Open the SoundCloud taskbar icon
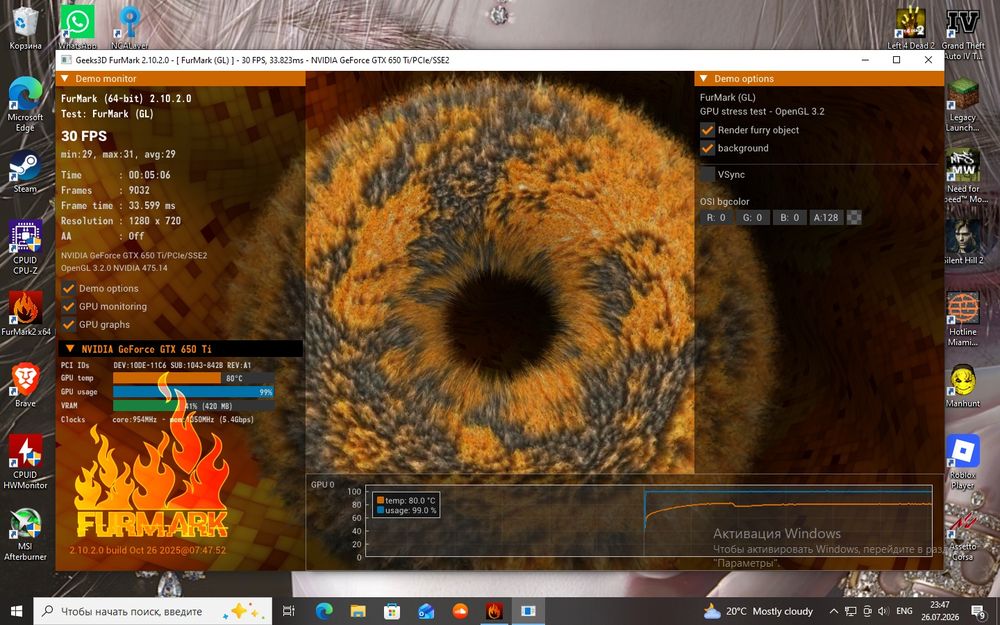The width and height of the screenshot is (1000, 625). (459, 611)
